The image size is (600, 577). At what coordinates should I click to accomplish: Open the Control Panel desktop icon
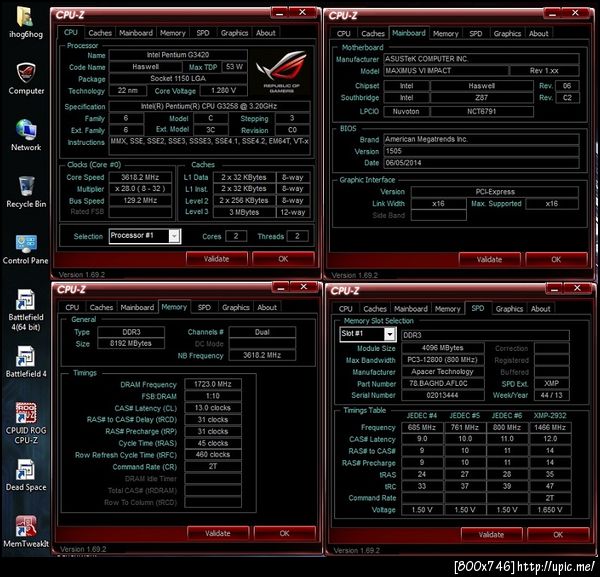(25, 249)
